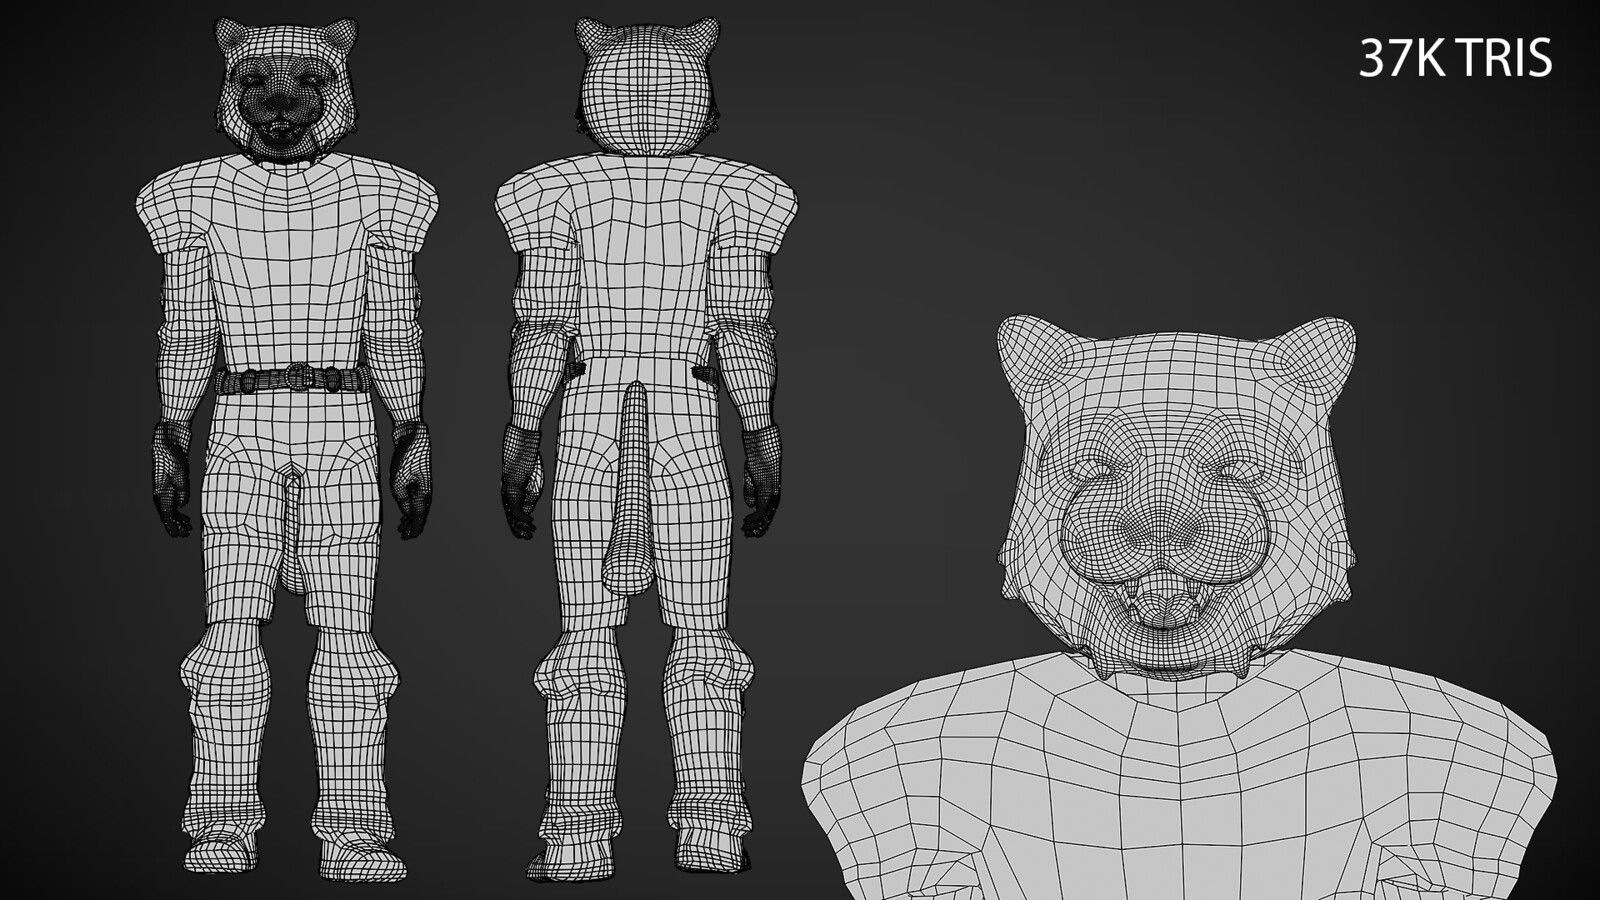Click the center back panel of rear-view jersey

(x=645, y=260)
